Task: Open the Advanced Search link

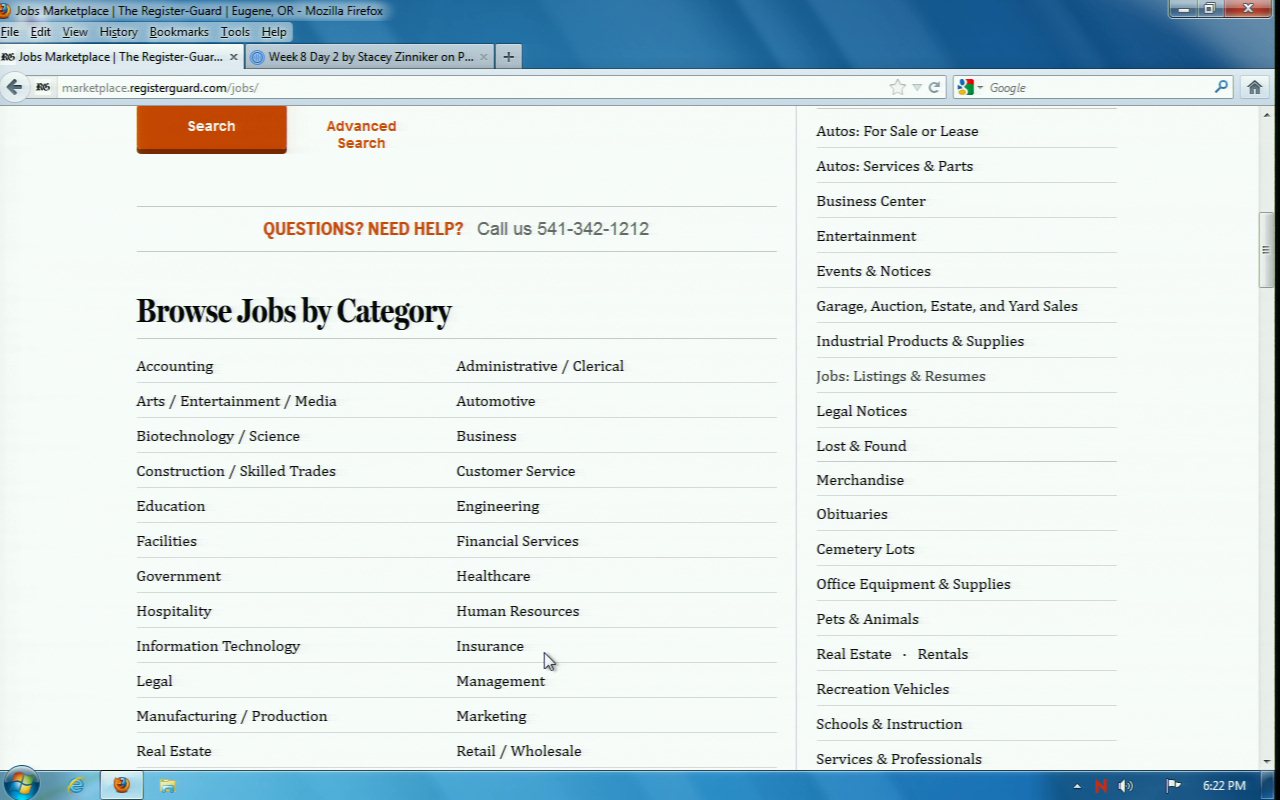Action: click(361, 134)
